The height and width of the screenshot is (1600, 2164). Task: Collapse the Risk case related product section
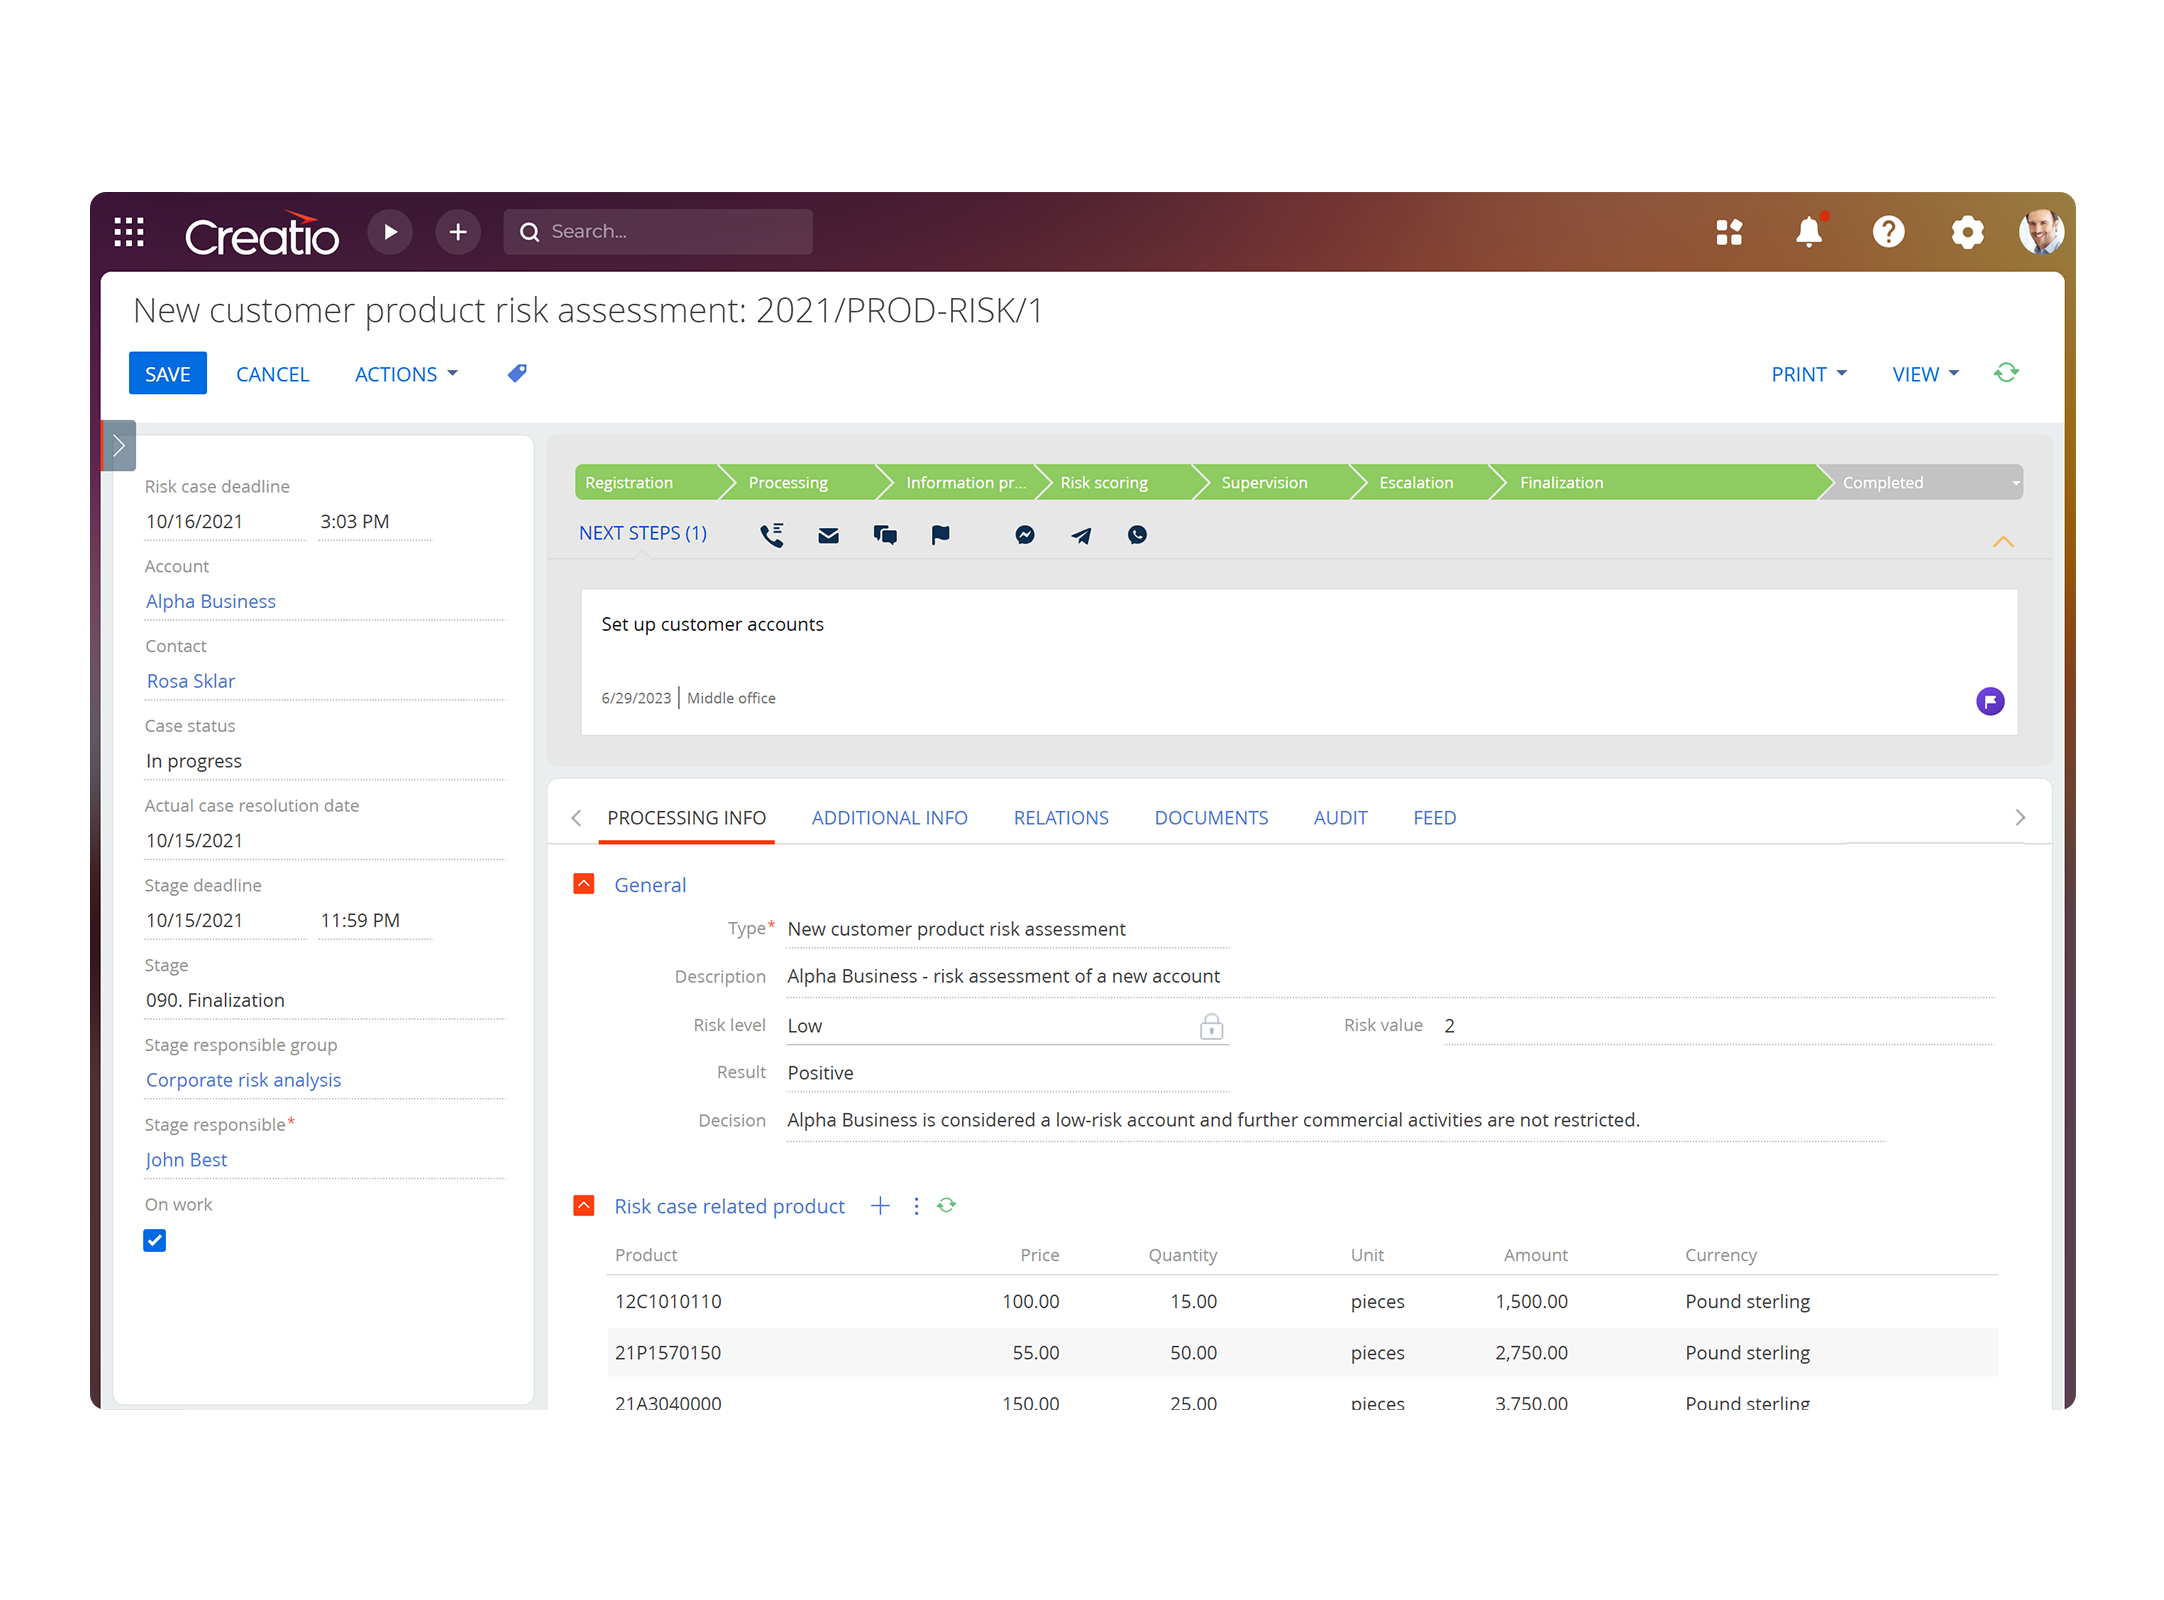(x=584, y=1205)
